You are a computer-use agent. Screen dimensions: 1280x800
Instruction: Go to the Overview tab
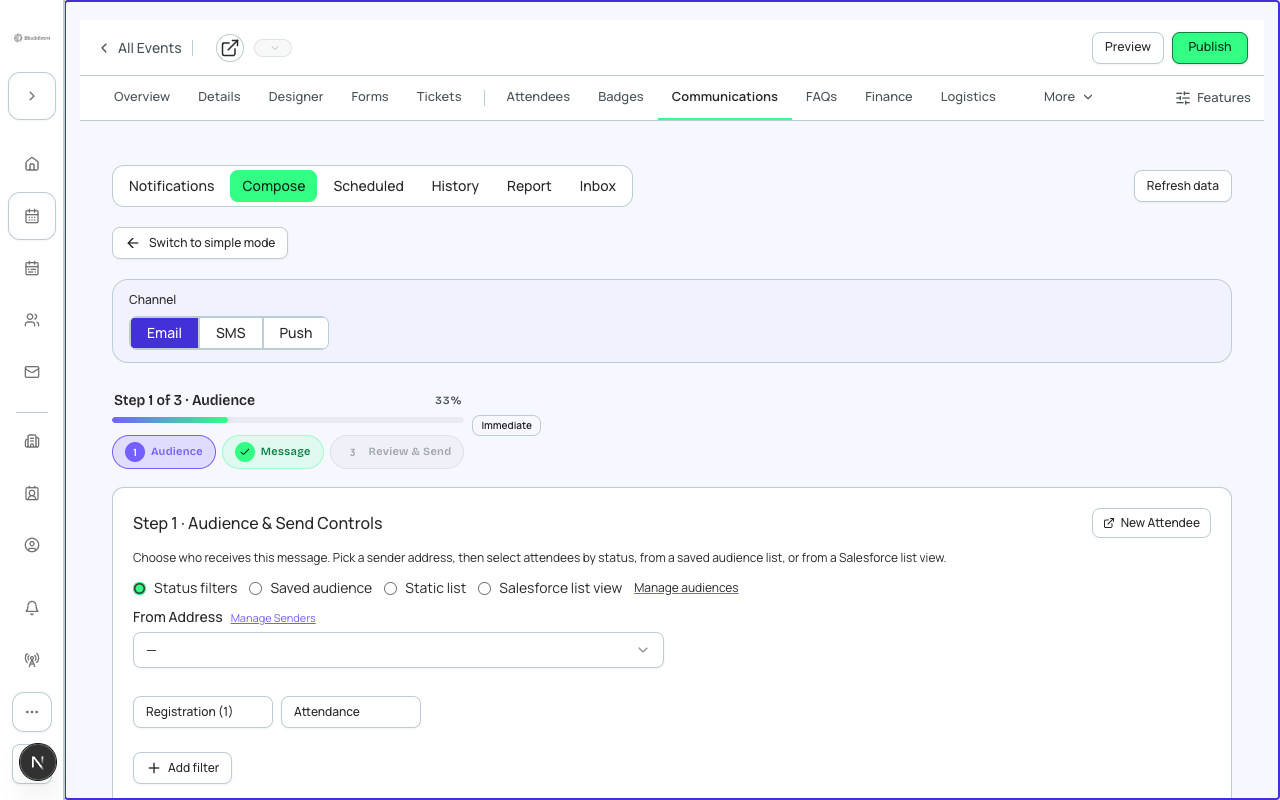[142, 97]
